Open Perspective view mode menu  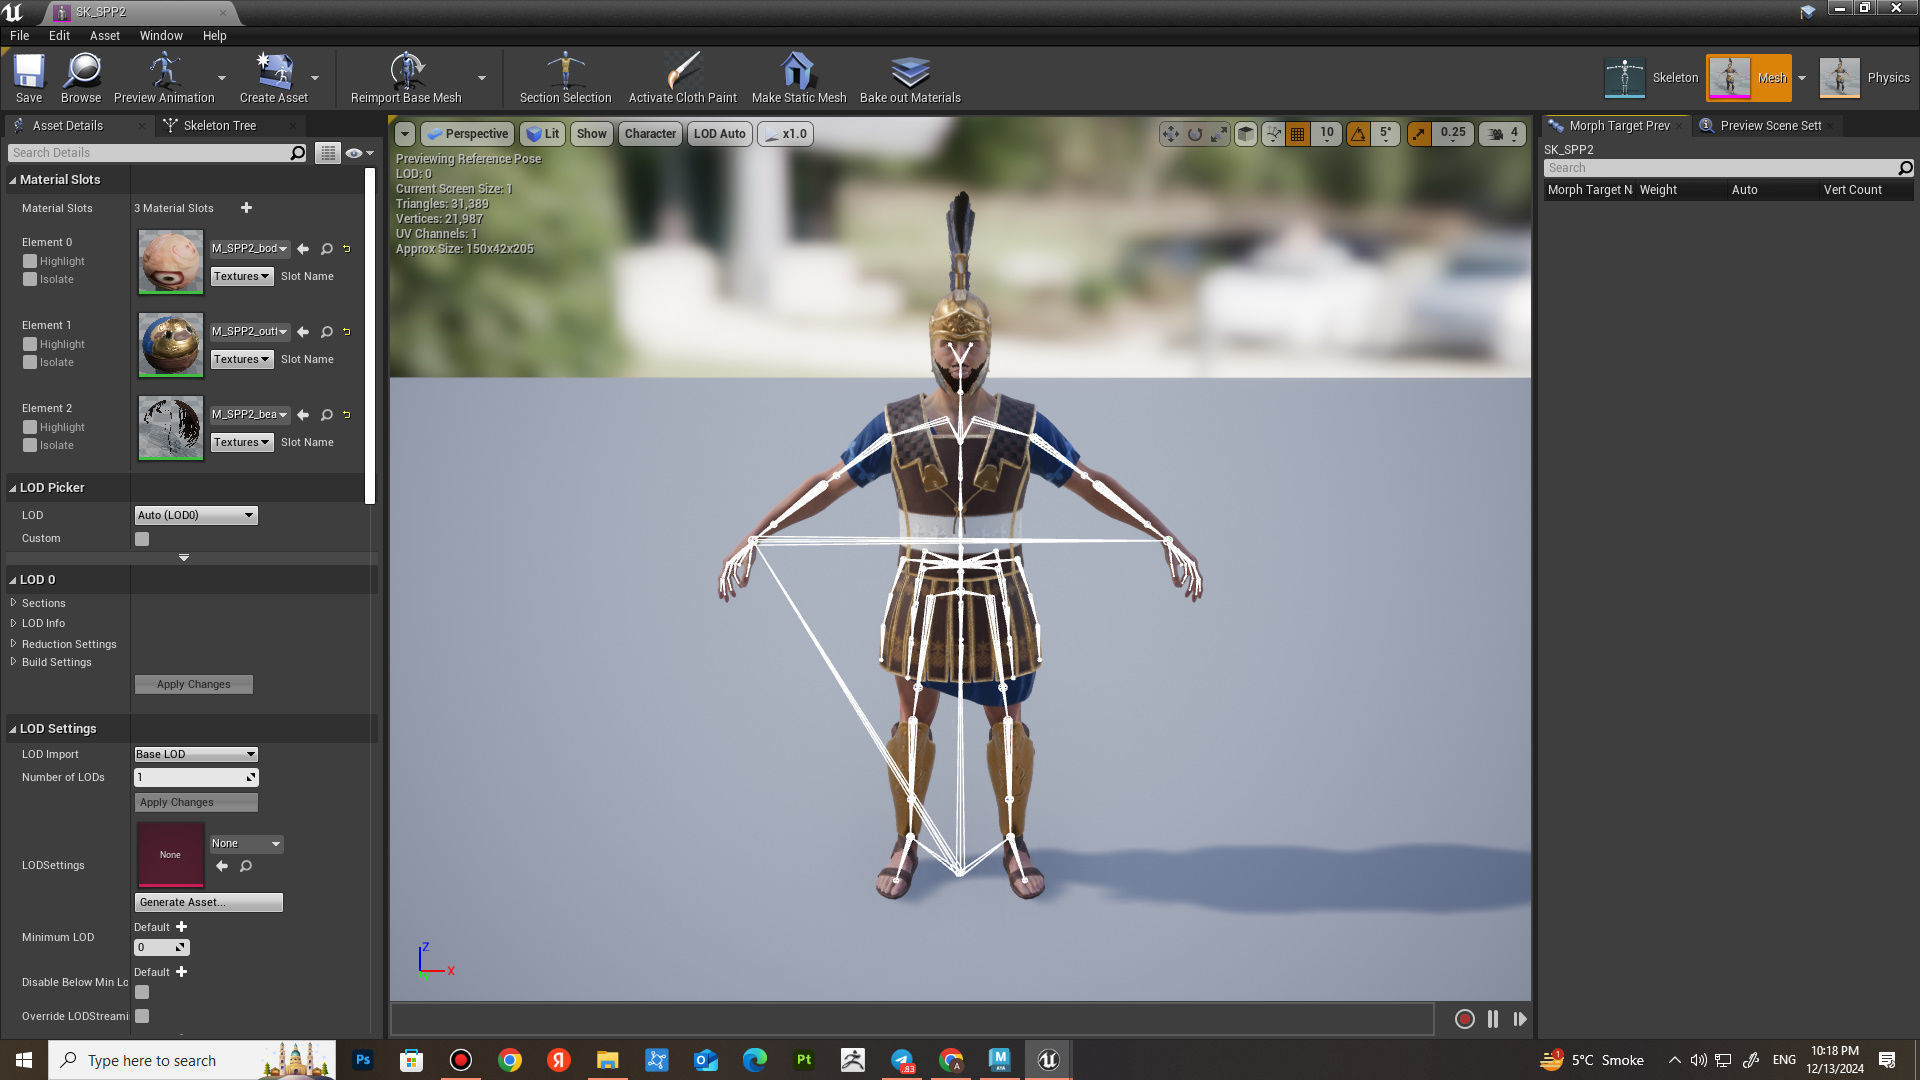pyautogui.click(x=467, y=134)
